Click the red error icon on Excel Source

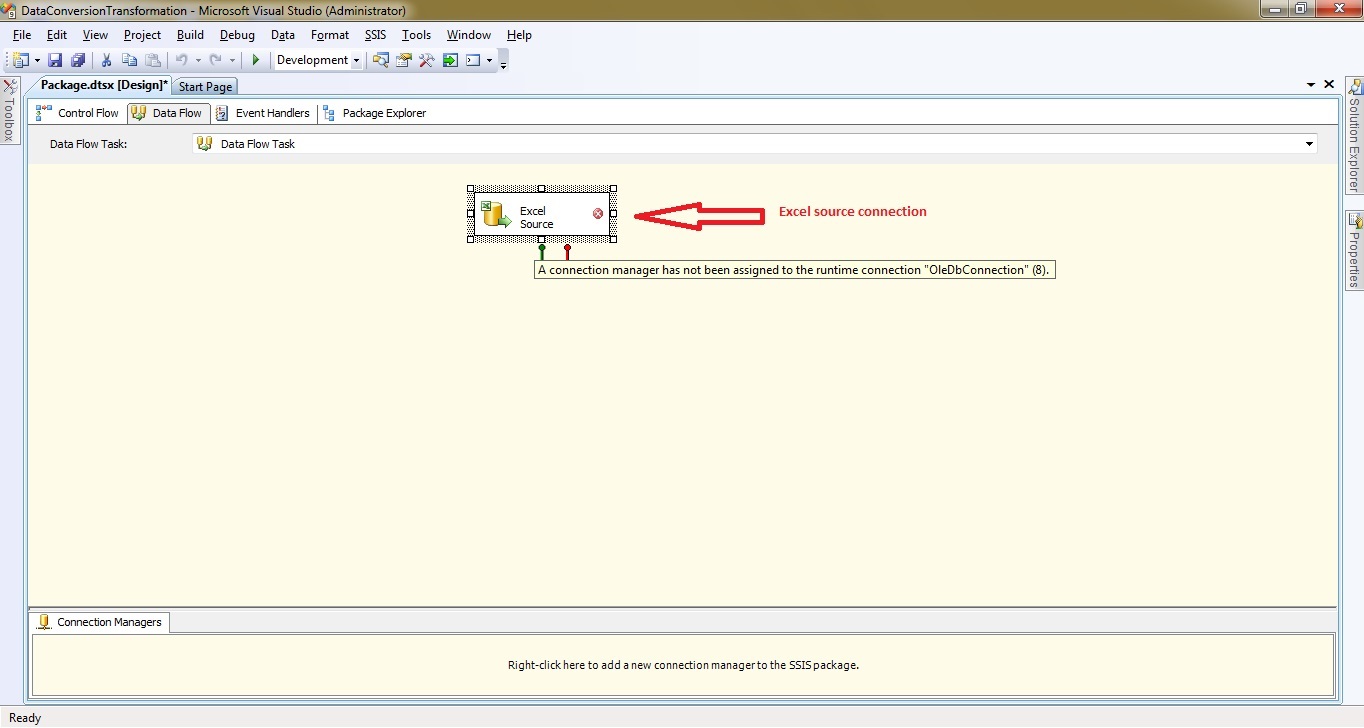point(598,213)
